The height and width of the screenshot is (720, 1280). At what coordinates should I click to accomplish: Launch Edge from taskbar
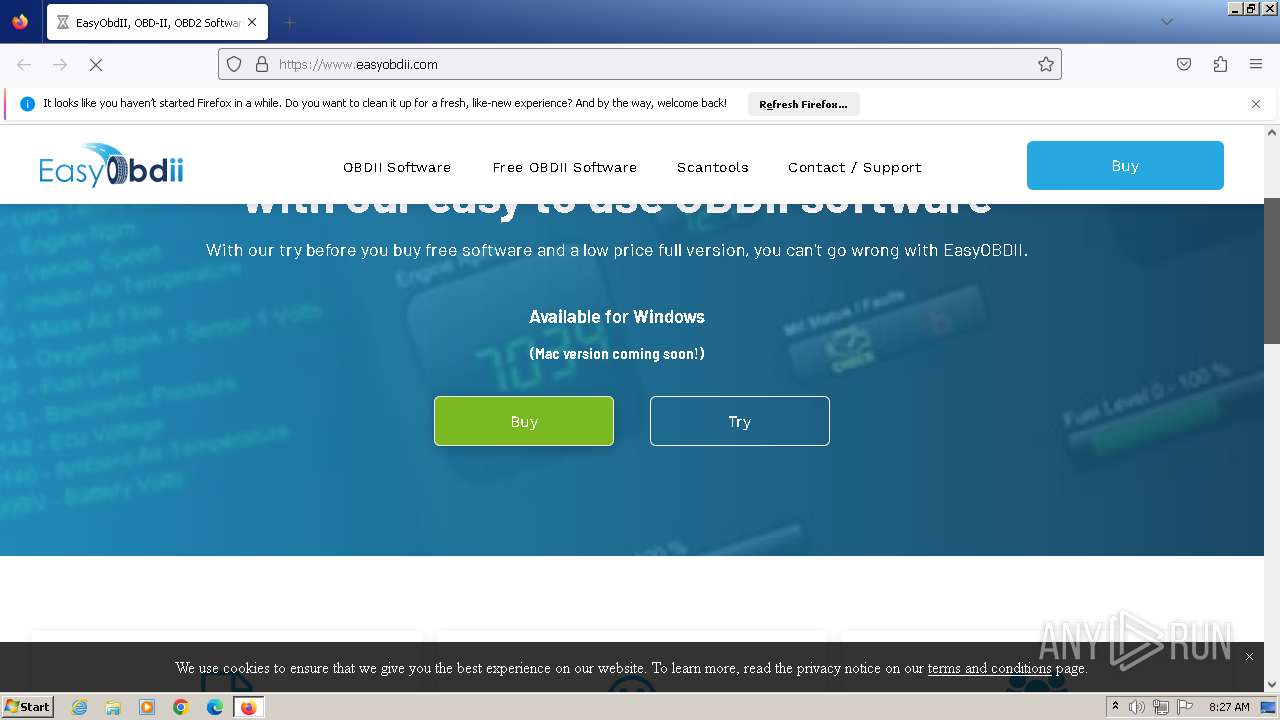point(215,707)
